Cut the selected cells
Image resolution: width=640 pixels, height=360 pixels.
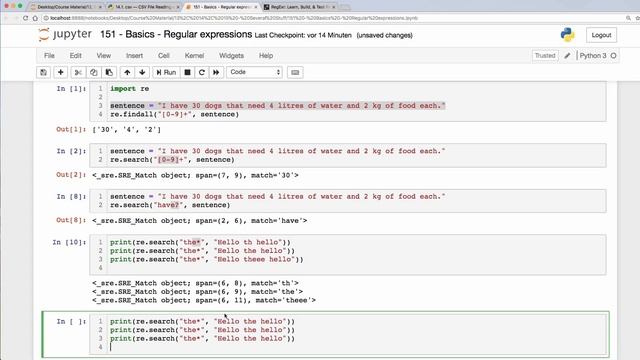[x=78, y=72]
